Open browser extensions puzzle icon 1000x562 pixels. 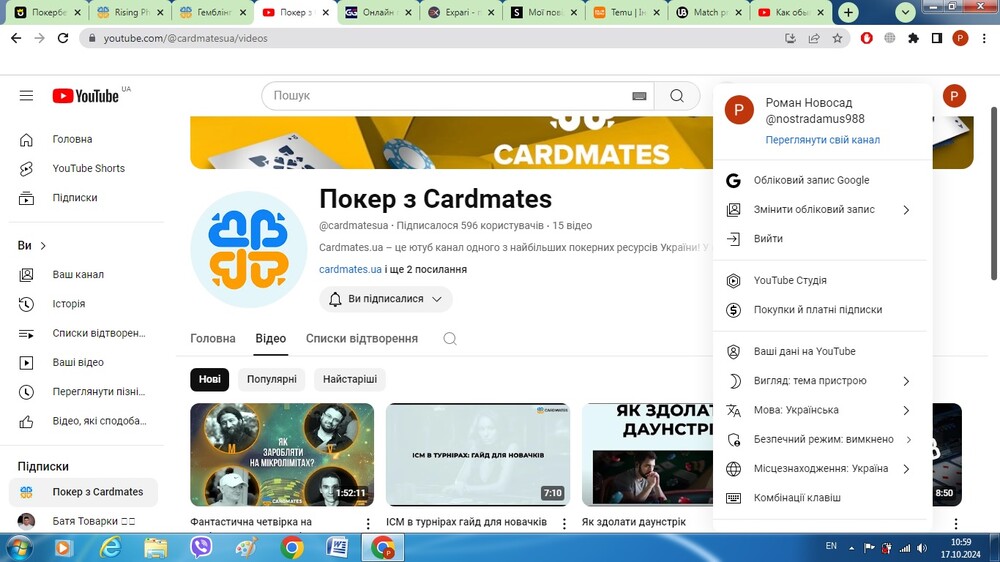click(x=913, y=38)
